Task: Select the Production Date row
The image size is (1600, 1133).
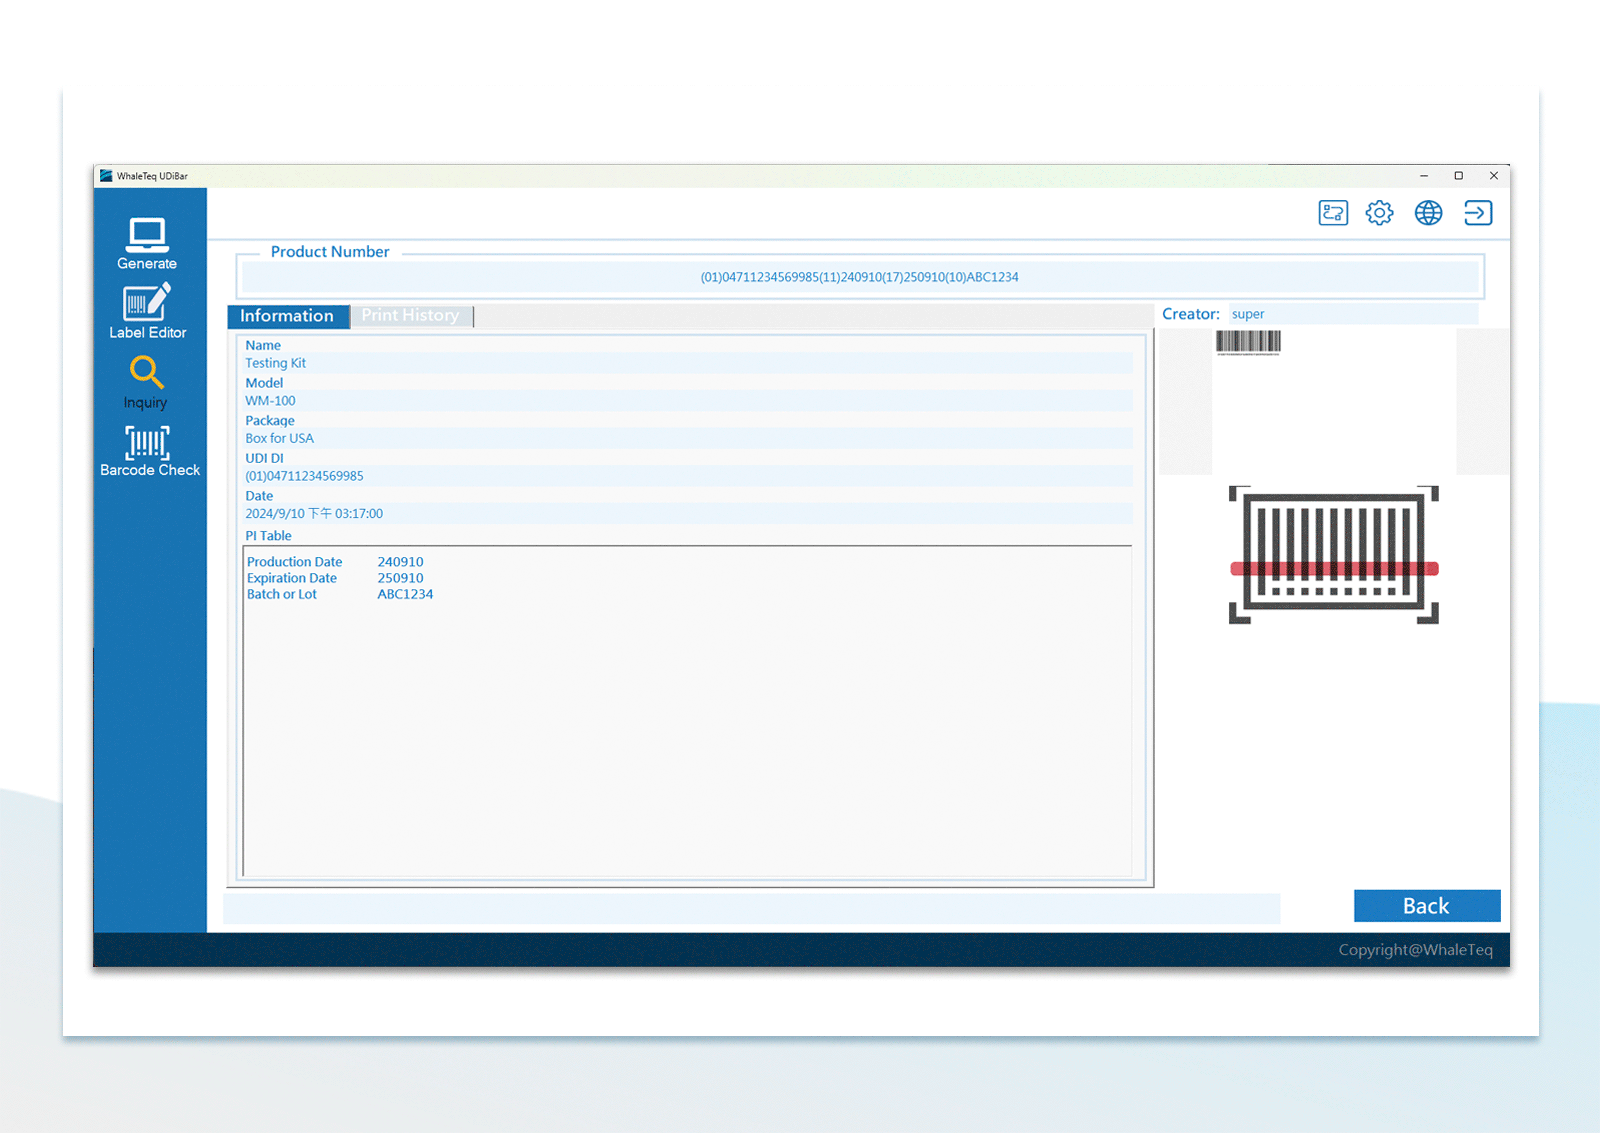Action: tap(340, 562)
